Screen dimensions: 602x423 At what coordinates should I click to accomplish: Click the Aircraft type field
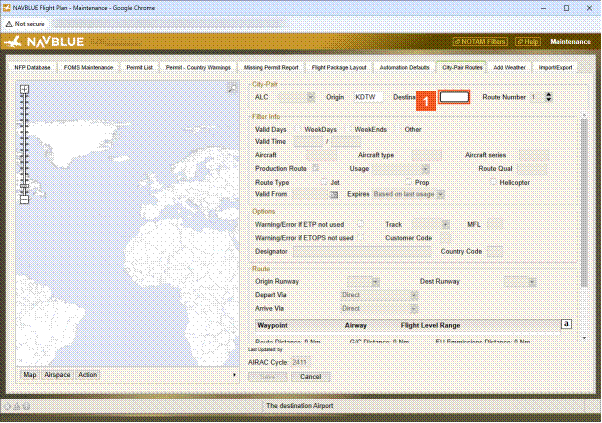click(426, 155)
